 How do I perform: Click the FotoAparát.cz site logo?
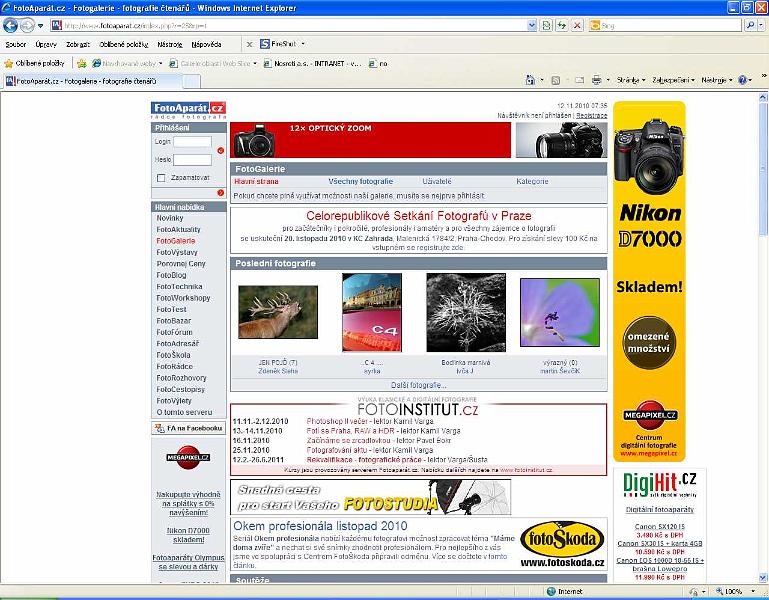[x=188, y=110]
